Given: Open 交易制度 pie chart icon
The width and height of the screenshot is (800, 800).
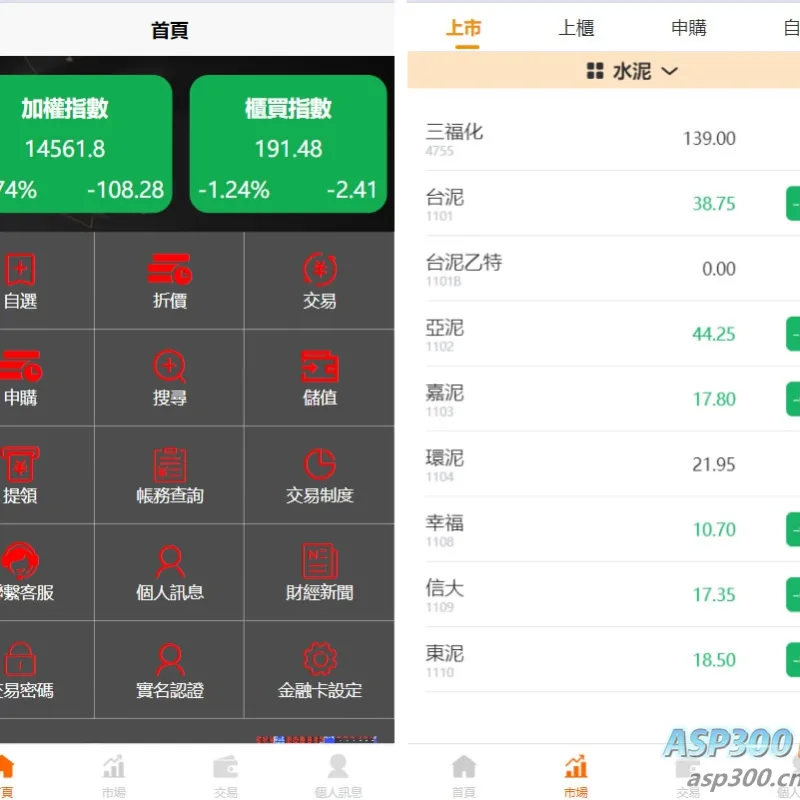Looking at the screenshot, I should [319, 464].
